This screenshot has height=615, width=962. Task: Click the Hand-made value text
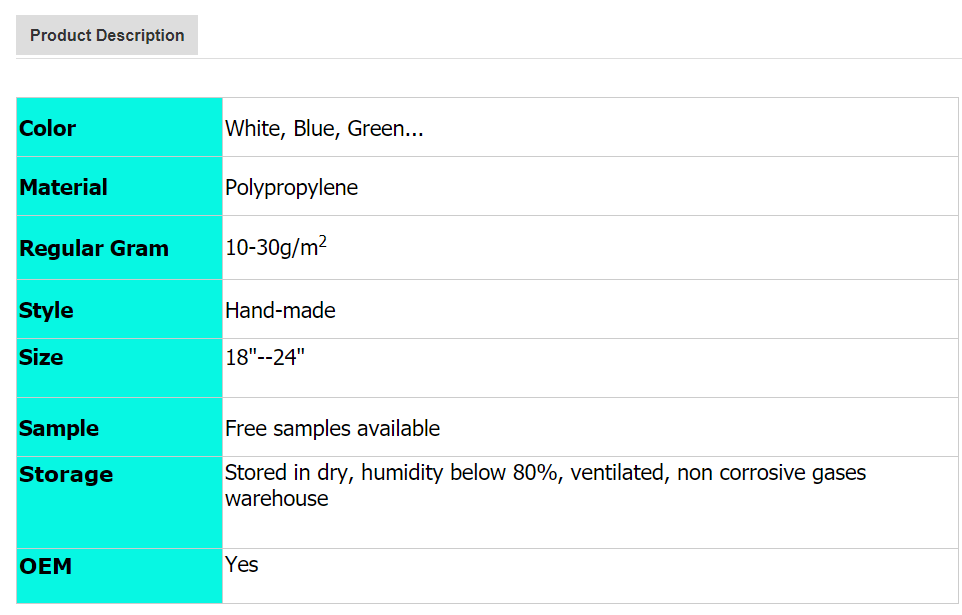point(280,310)
